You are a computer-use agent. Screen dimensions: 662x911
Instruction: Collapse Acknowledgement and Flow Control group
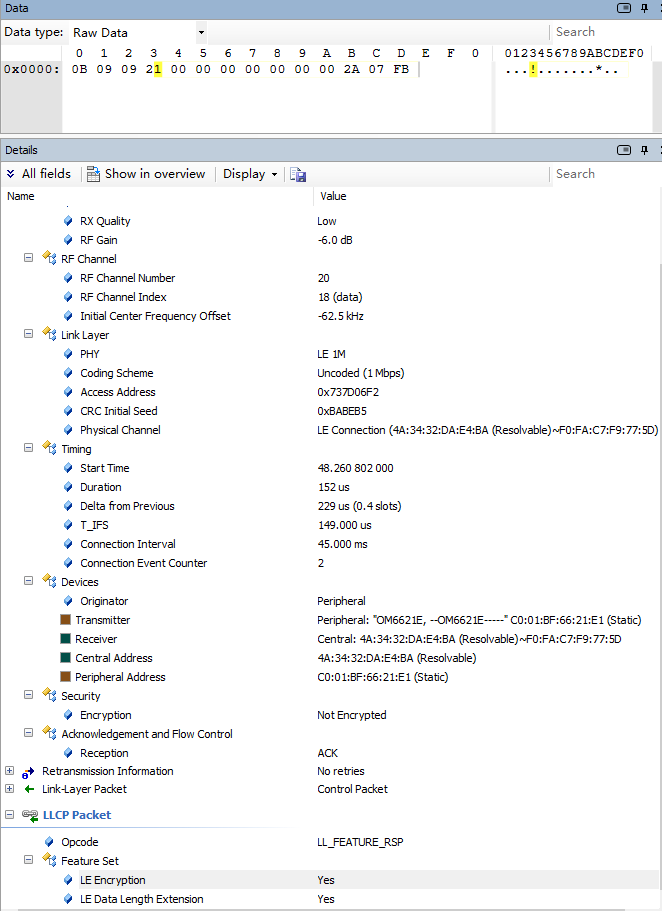(28, 733)
